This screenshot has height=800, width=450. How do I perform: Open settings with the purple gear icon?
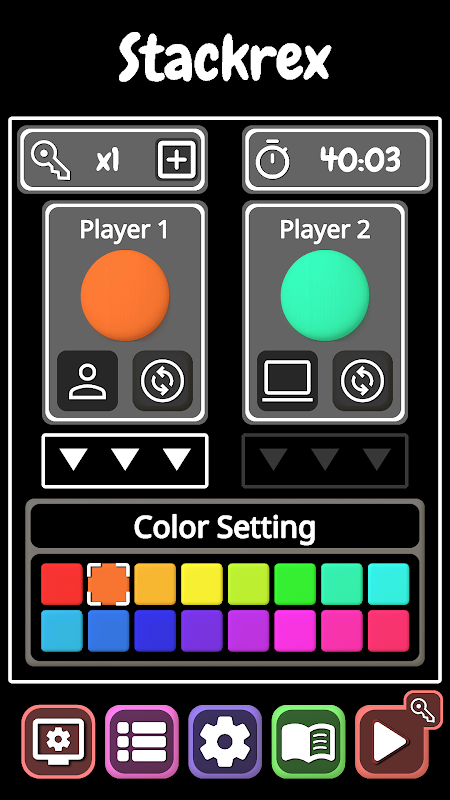click(225, 742)
